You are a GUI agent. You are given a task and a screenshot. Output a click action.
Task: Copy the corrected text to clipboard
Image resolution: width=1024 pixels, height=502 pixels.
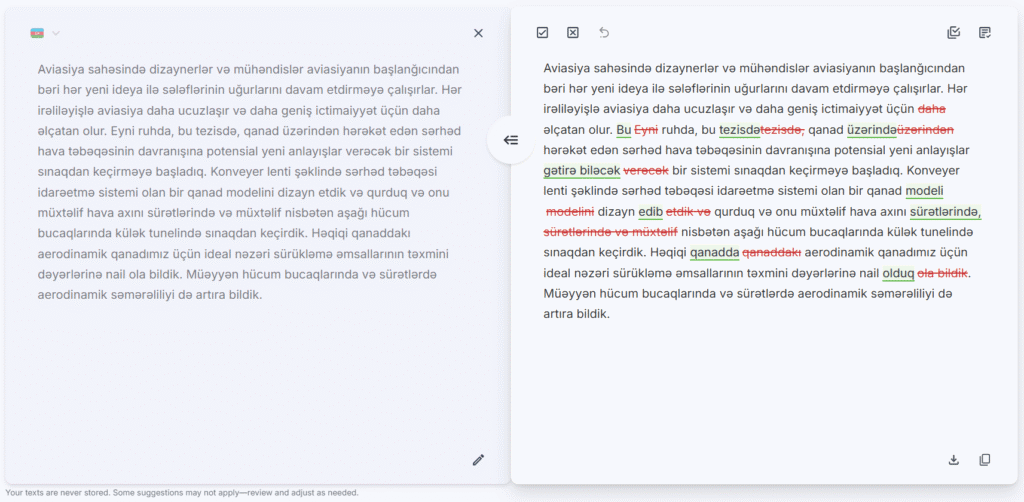click(985, 460)
